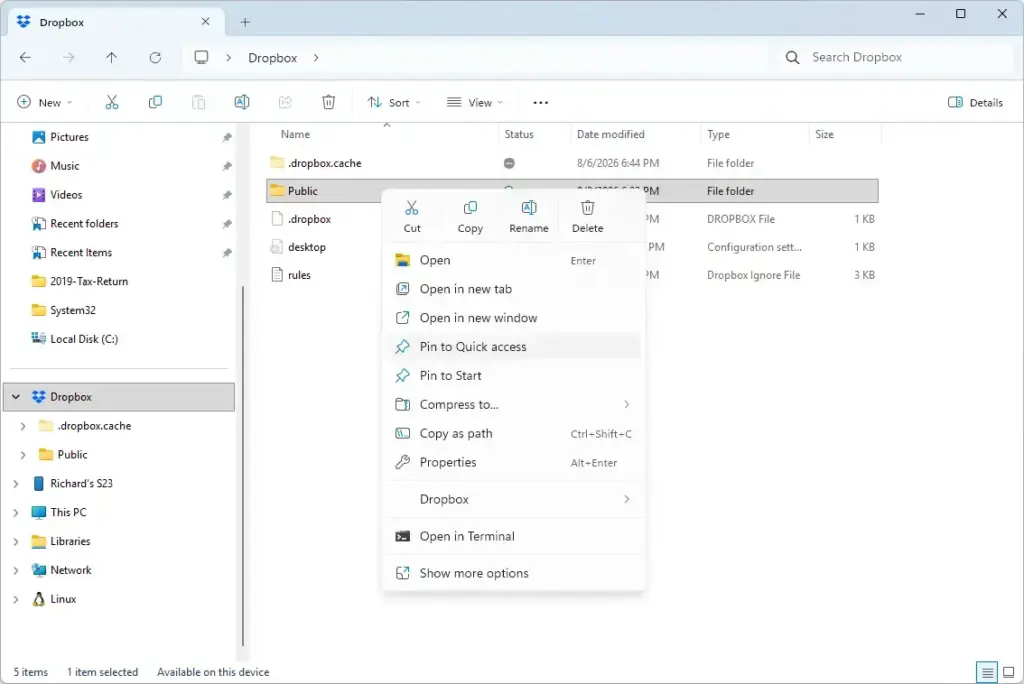Choose Copy as path
The image size is (1024, 684).
pos(513,433)
